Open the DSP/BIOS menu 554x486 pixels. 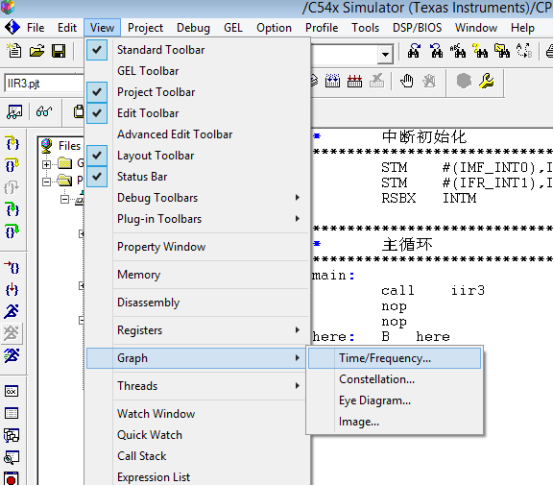(x=417, y=28)
